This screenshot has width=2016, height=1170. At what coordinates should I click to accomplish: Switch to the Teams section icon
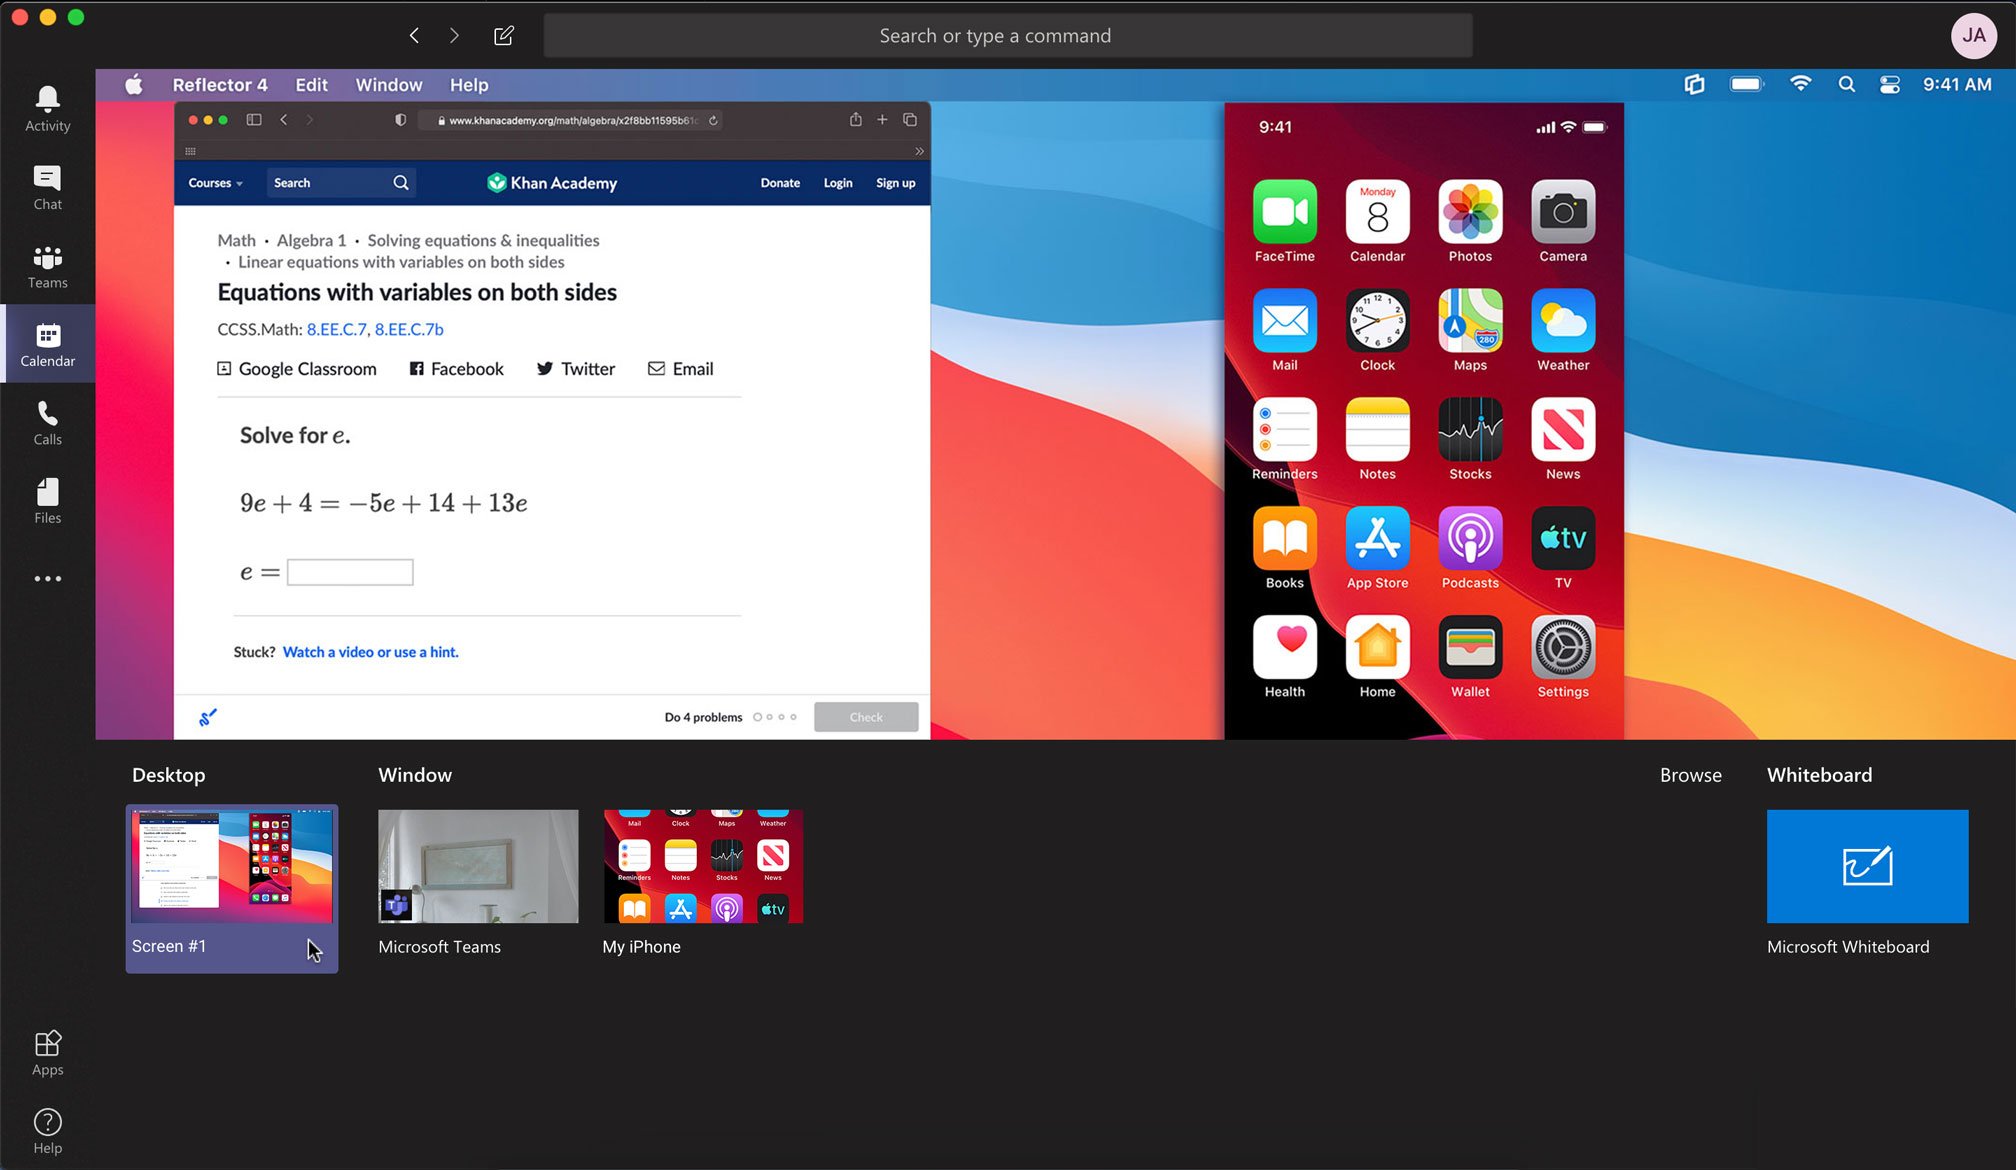pos(47,264)
